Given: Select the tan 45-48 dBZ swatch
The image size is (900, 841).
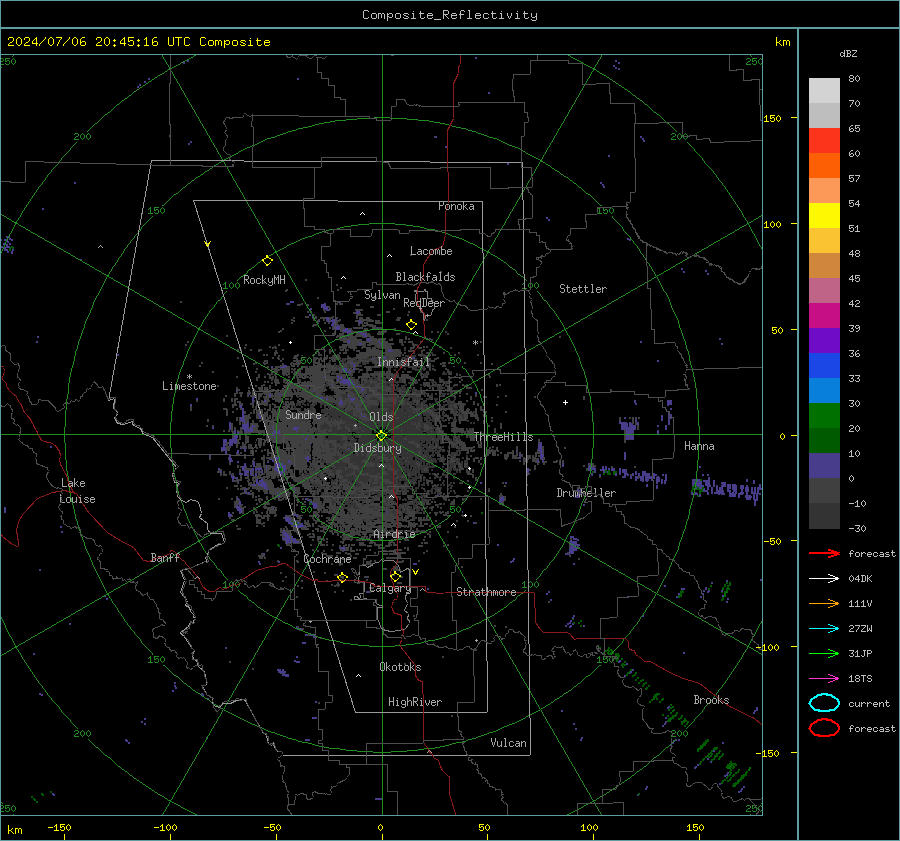Looking at the screenshot, I should (x=824, y=266).
